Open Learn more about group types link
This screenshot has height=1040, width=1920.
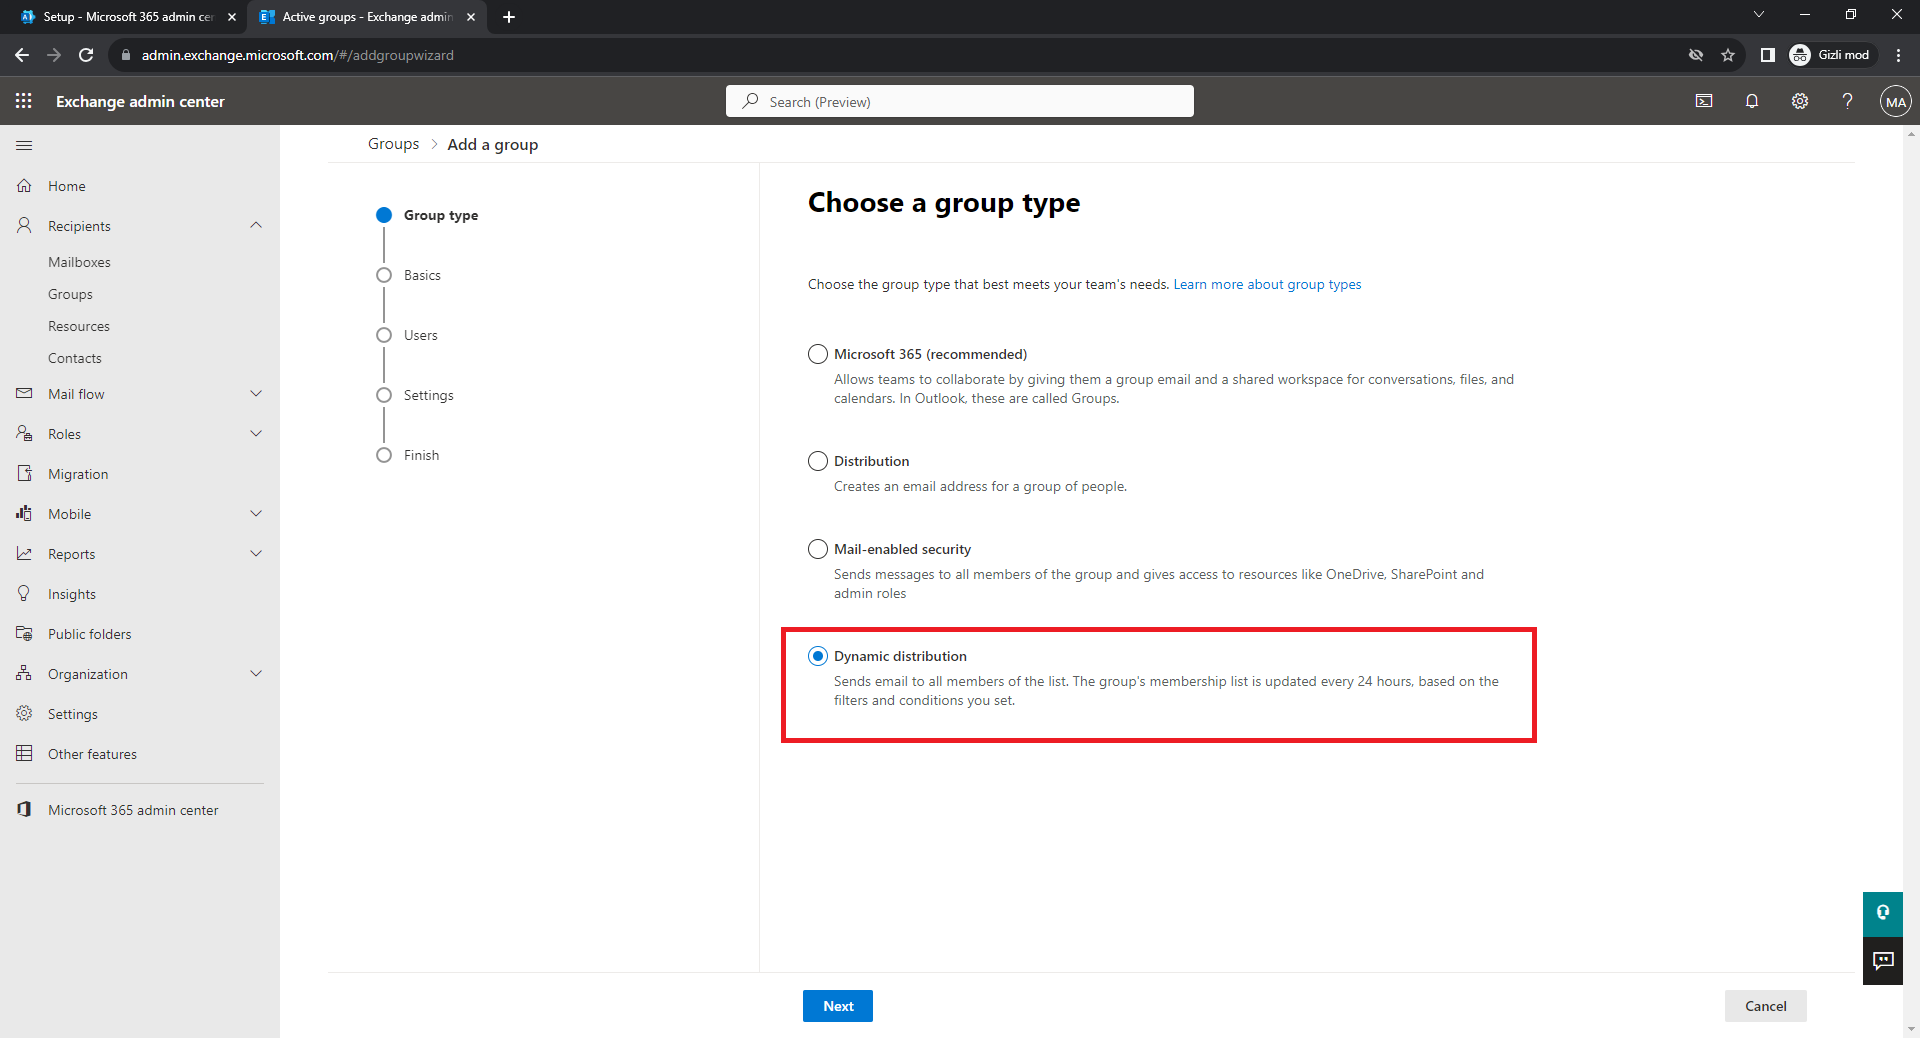[1267, 285]
